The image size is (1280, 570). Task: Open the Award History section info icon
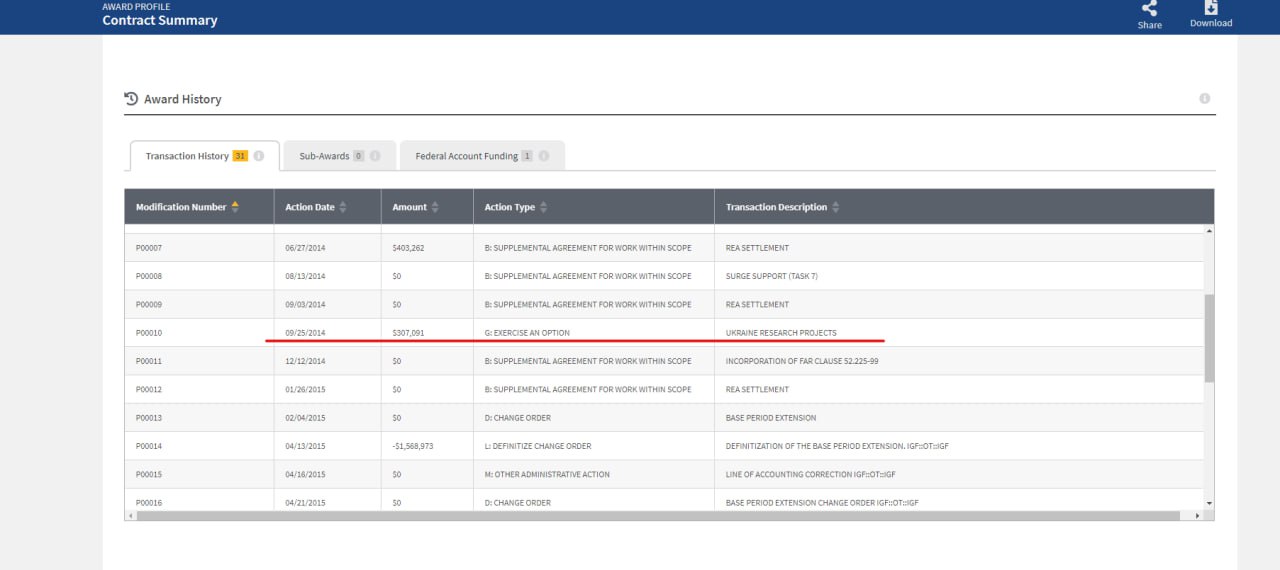click(1204, 98)
